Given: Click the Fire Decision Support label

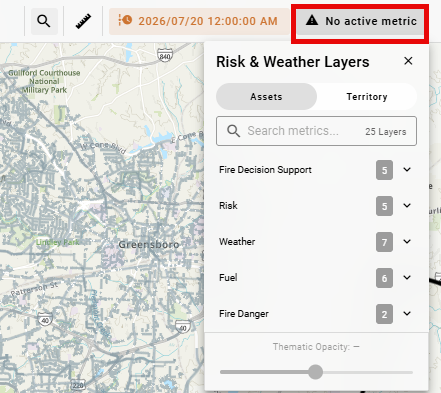Looking at the screenshot, I should pos(265,170).
